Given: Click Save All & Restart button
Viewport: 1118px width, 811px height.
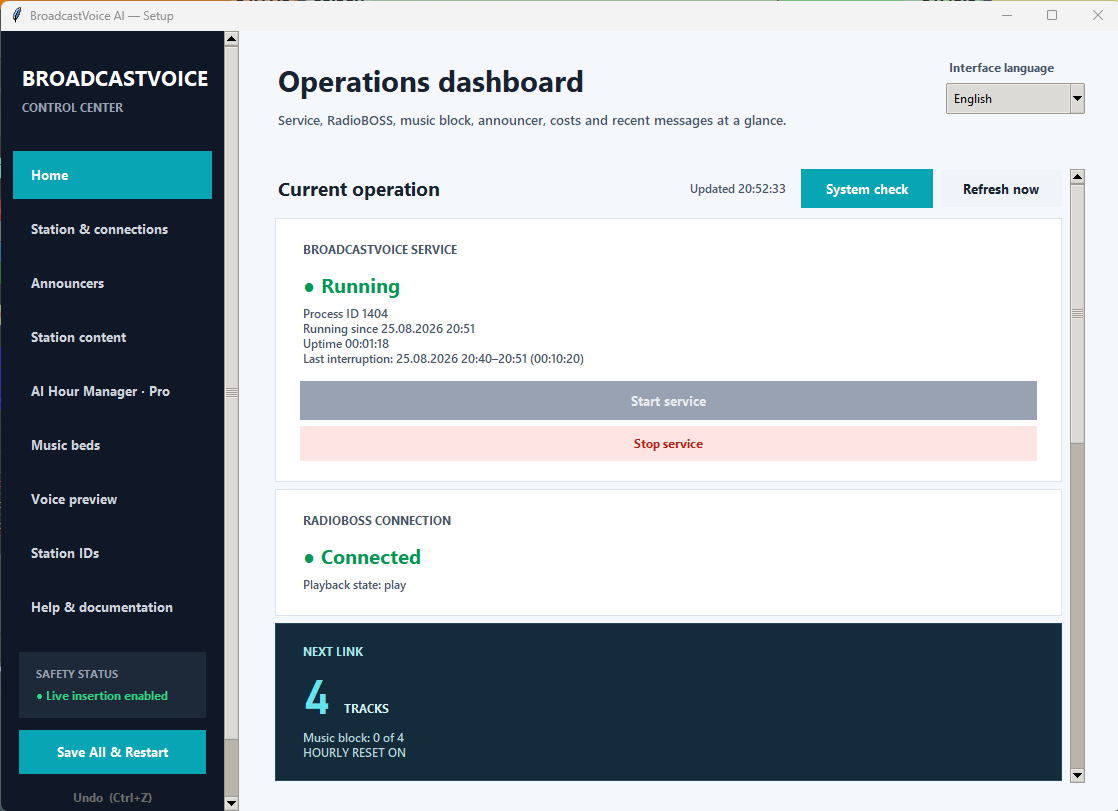Looking at the screenshot, I should pos(112,752).
